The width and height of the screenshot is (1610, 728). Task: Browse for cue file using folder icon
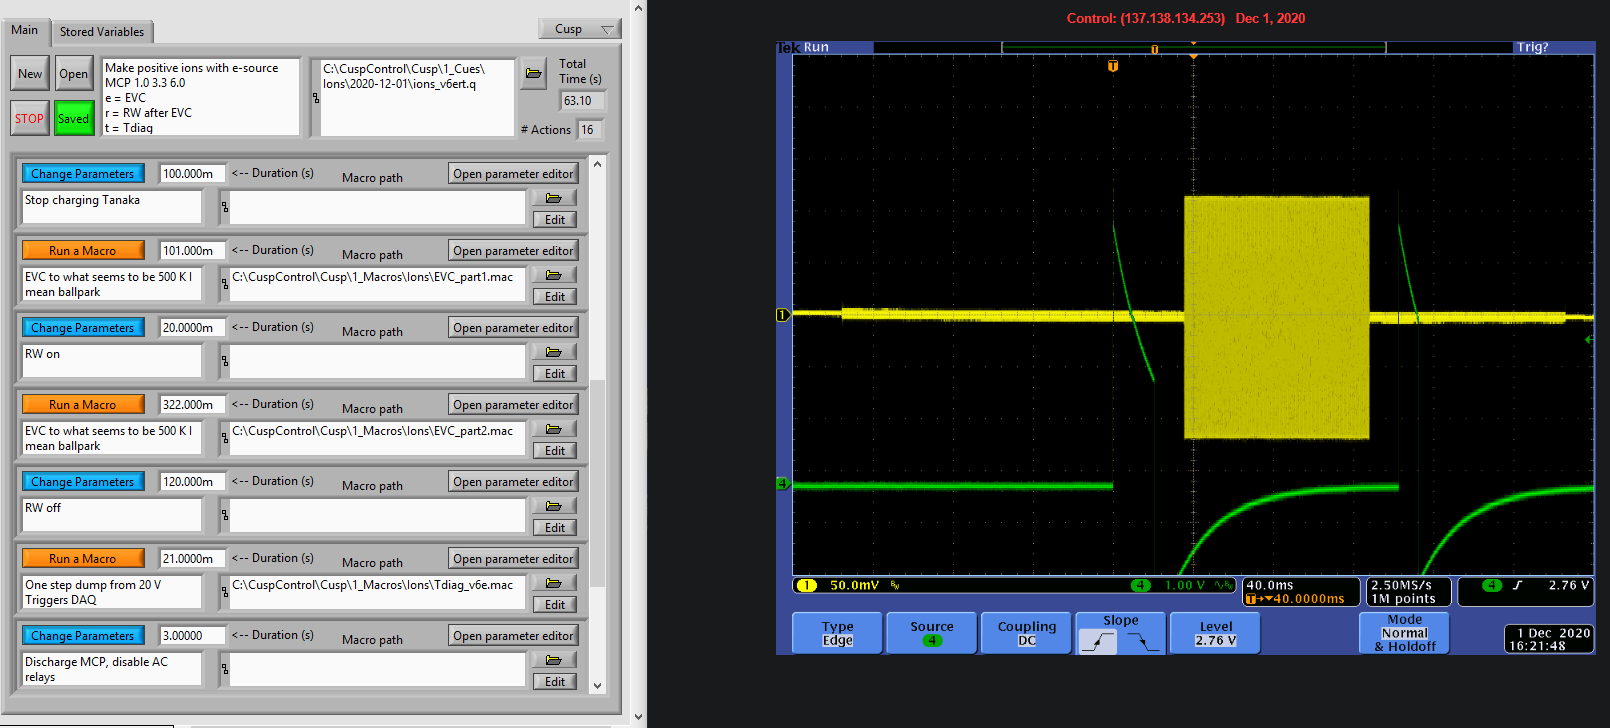coord(533,73)
